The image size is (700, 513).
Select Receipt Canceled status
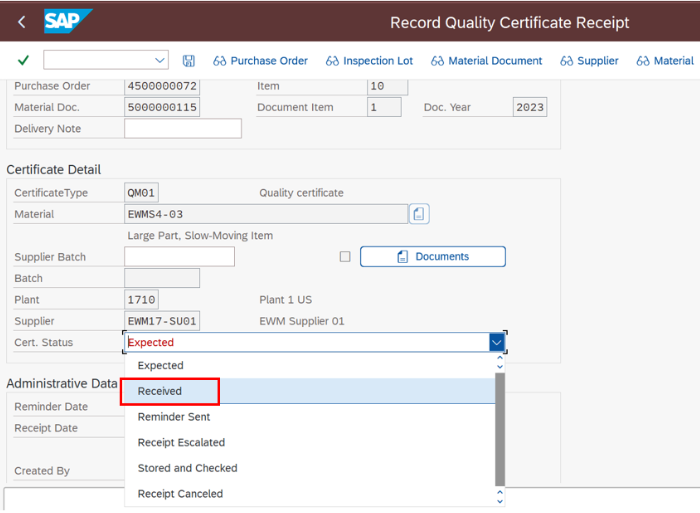pyautogui.click(x=310, y=494)
